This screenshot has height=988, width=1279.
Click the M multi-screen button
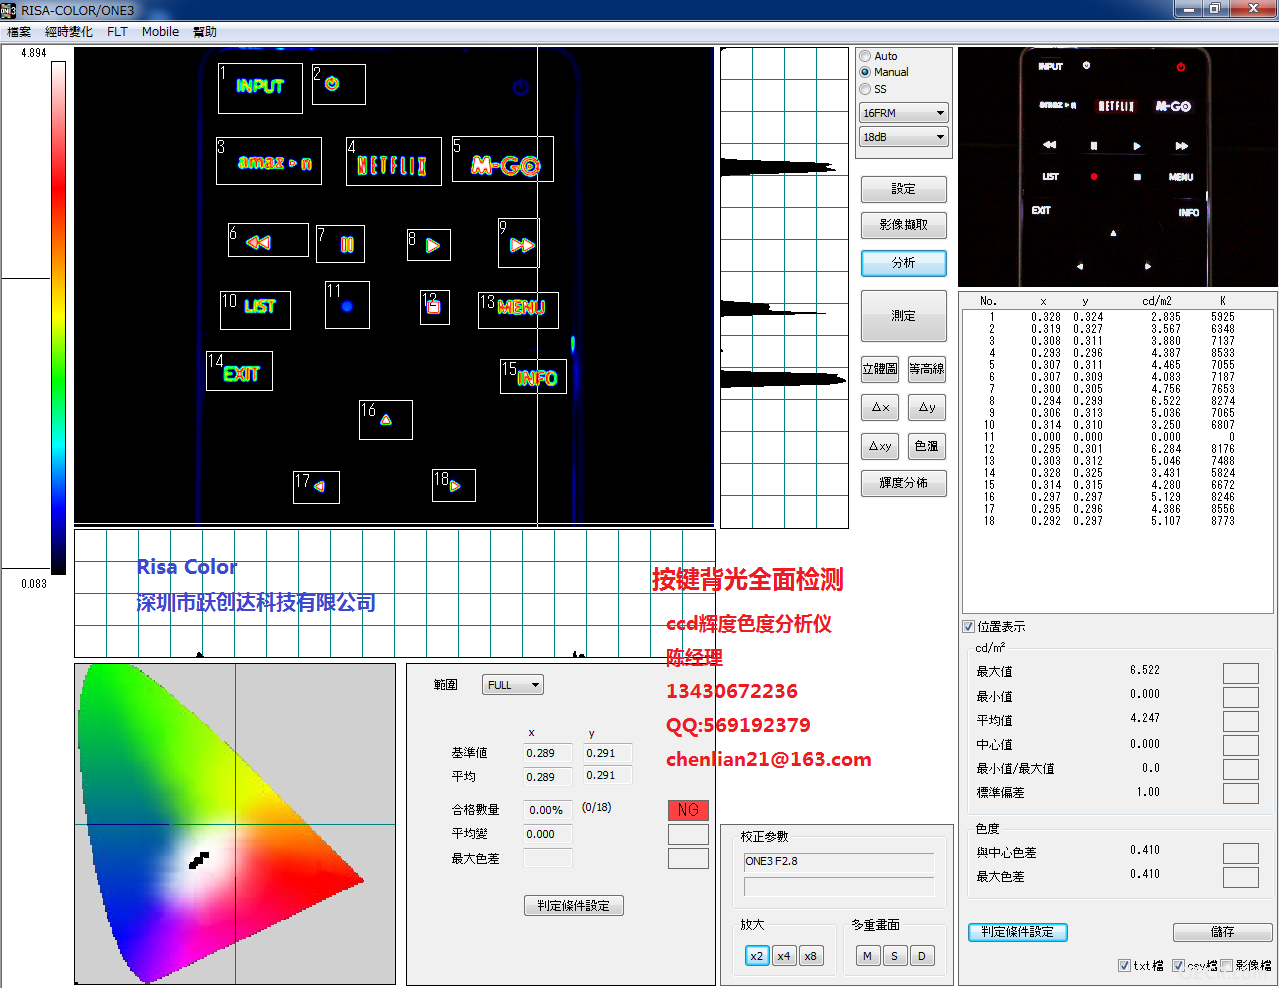coord(868,956)
